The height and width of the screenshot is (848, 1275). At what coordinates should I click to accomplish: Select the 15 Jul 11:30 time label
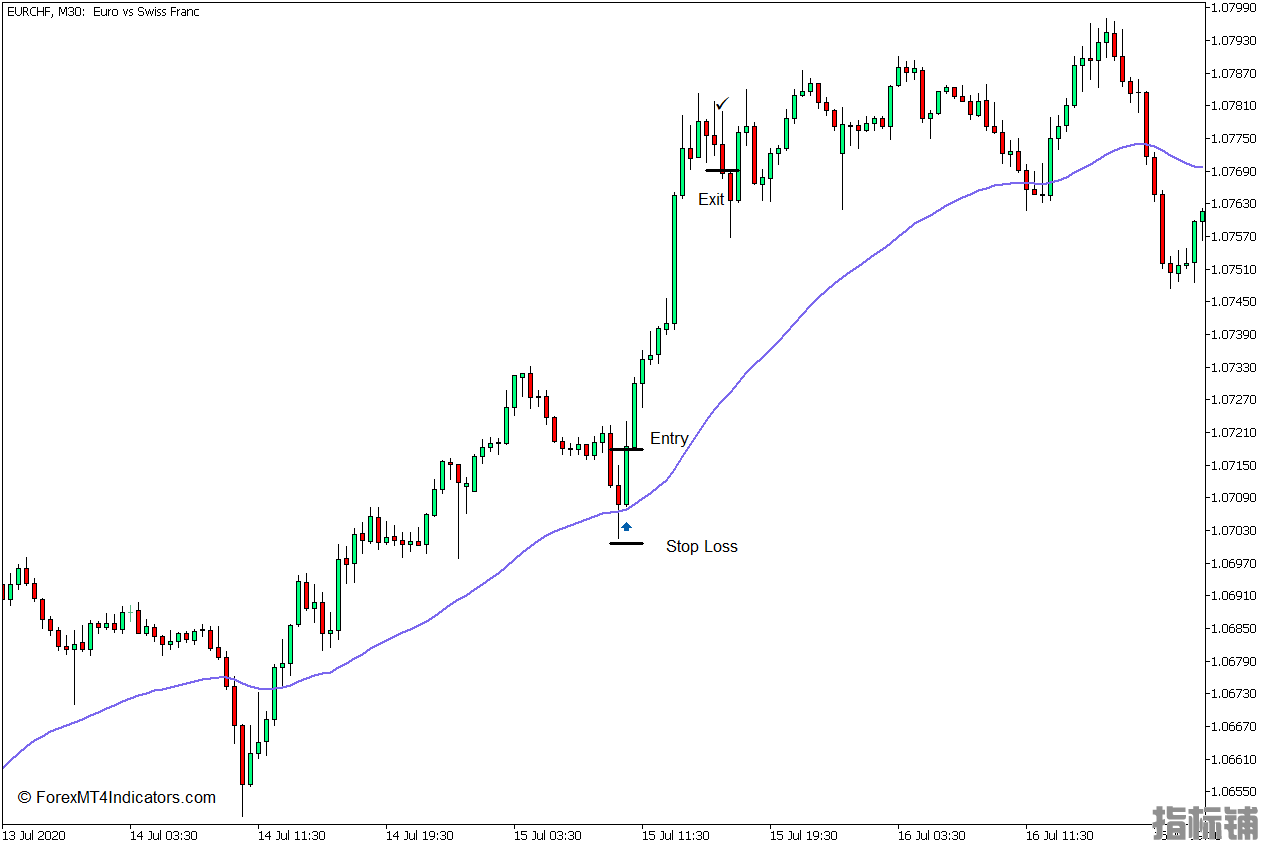pos(676,835)
